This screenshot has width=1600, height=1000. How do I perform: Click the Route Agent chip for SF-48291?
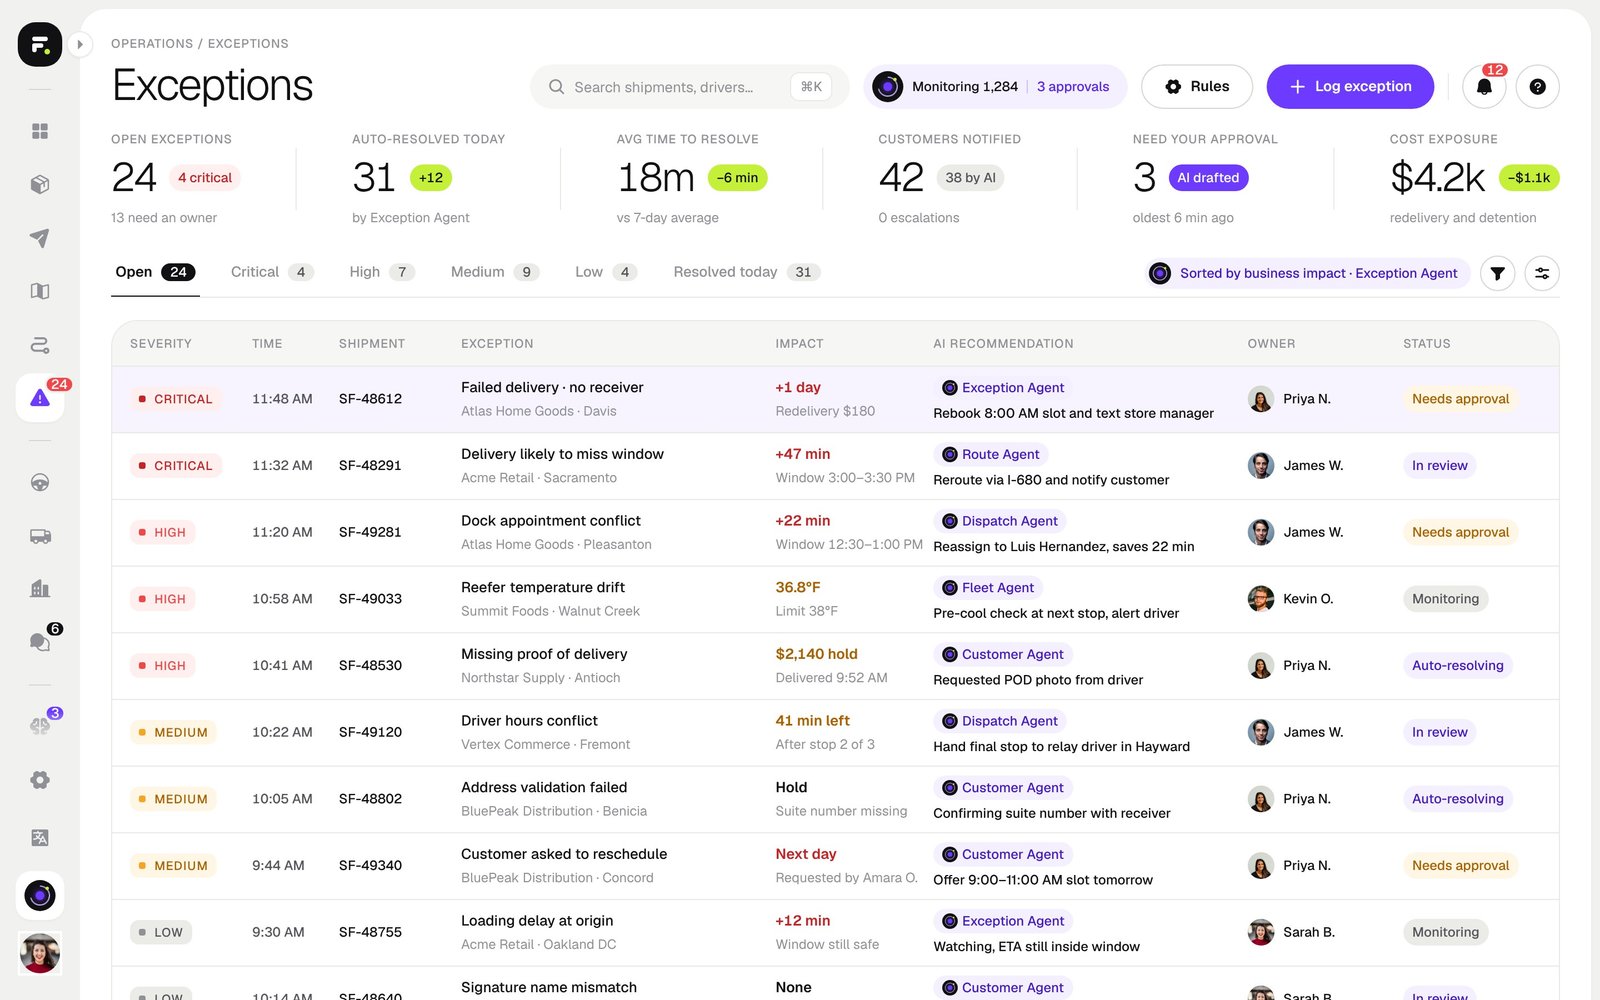click(x=991, y=455)
